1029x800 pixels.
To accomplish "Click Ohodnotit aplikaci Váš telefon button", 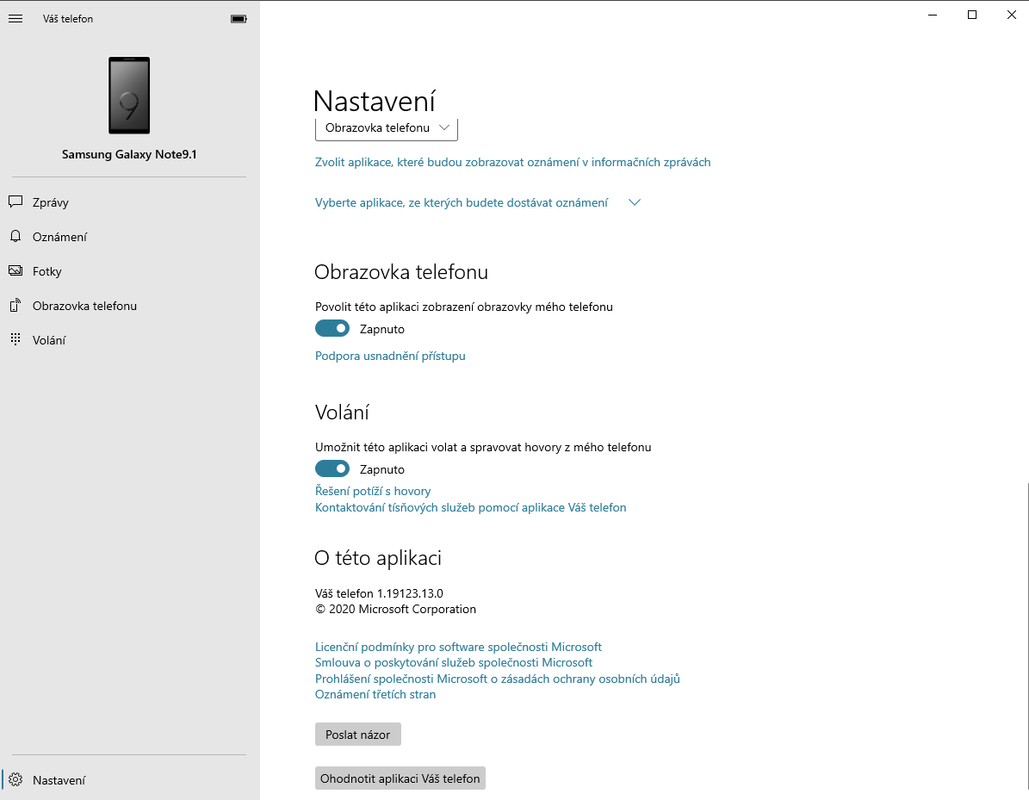I will [x=400, y=778].
